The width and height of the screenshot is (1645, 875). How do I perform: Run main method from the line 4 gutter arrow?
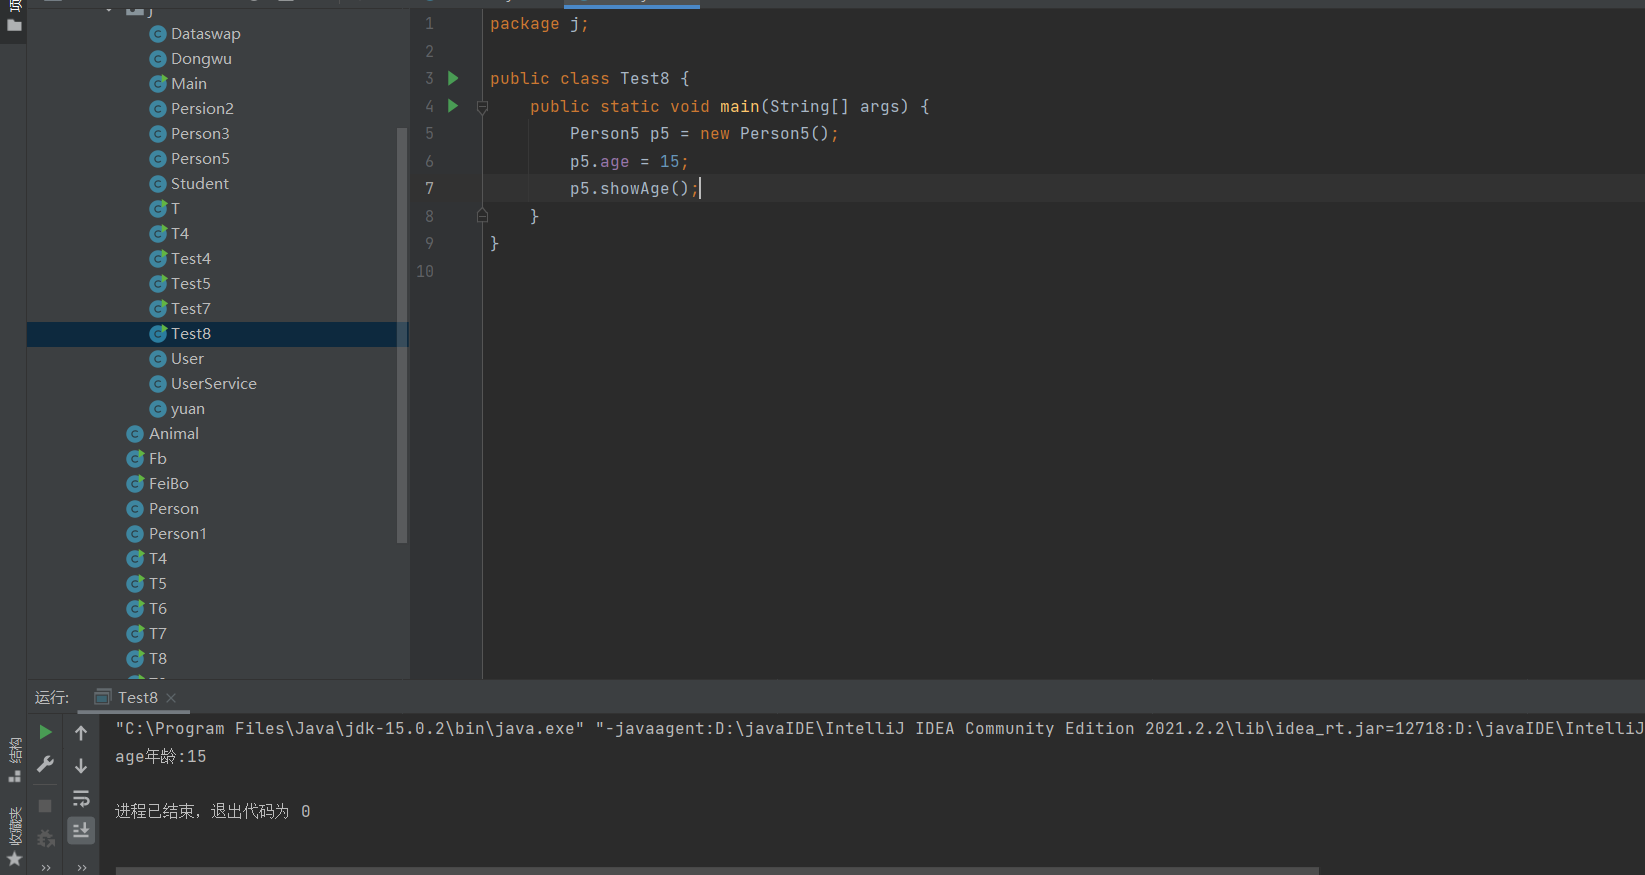pyautogui.click(x=453, y=106)
